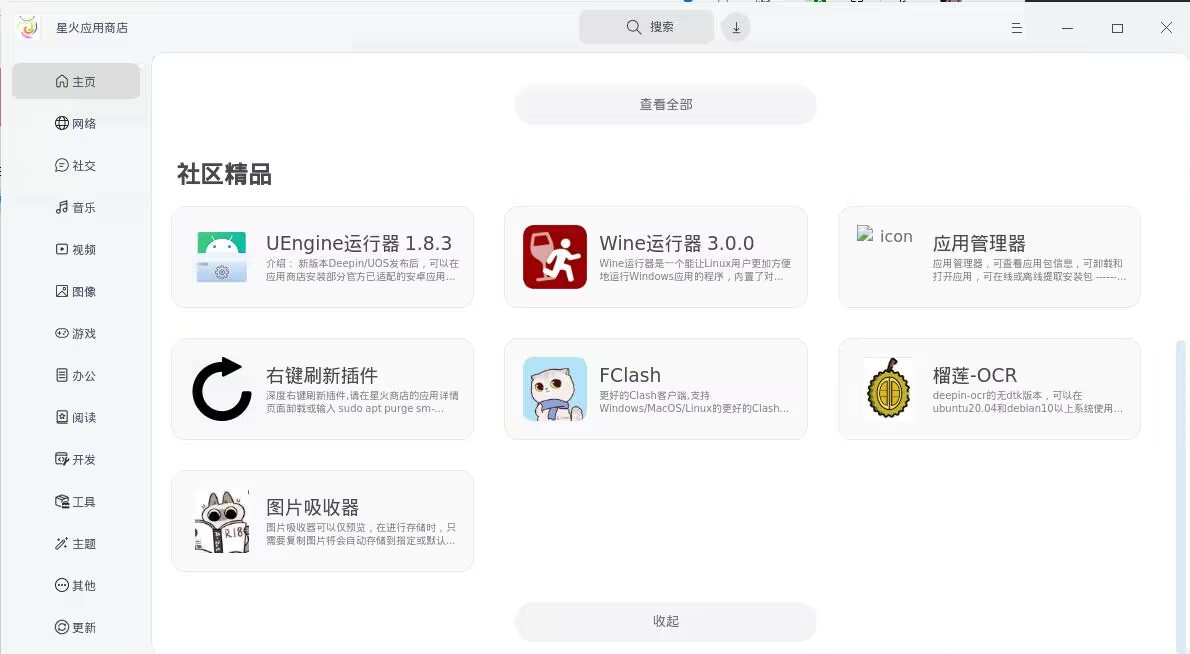Click the 榴莲-OCR description text

tap(1028, 402)
